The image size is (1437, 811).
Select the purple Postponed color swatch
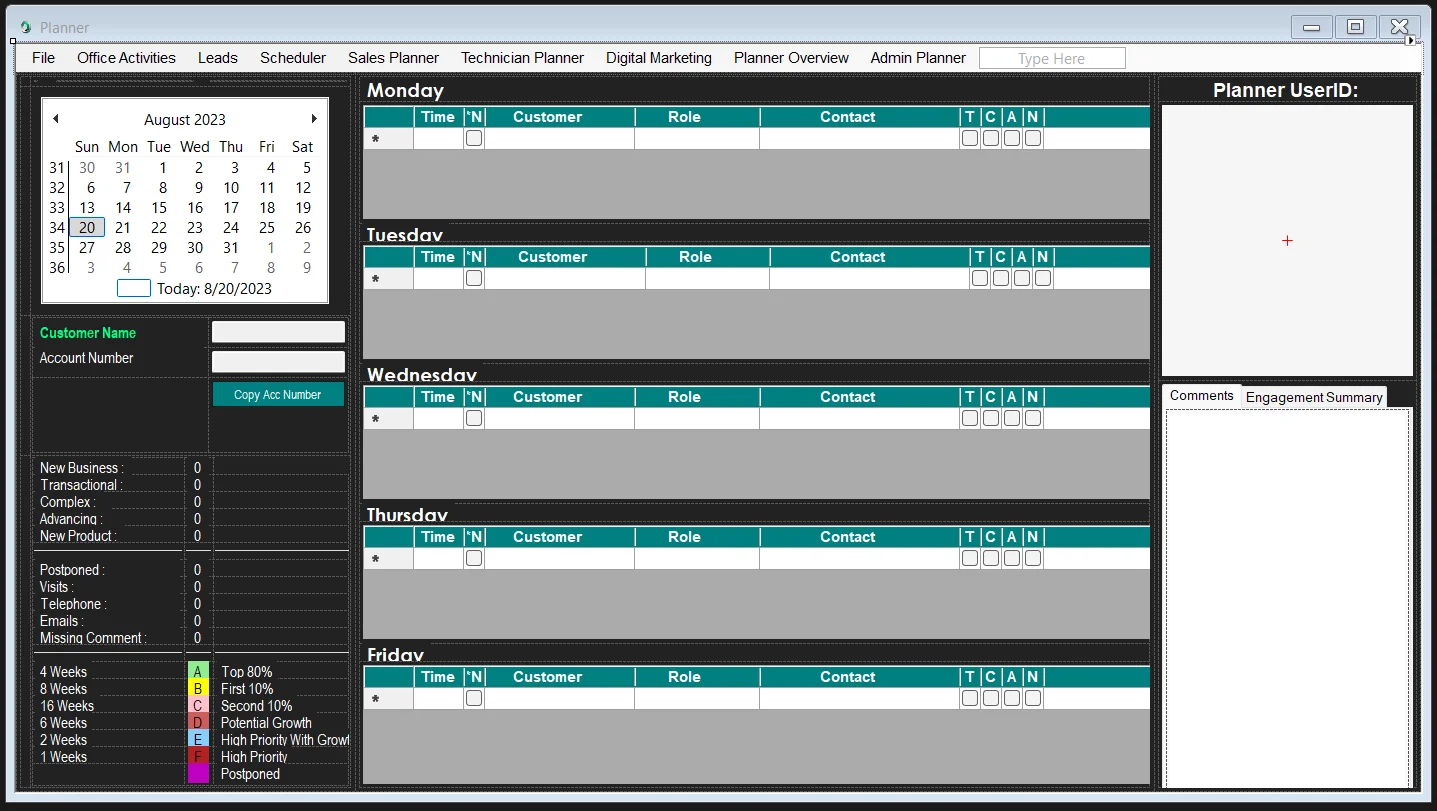click(198, 774)
